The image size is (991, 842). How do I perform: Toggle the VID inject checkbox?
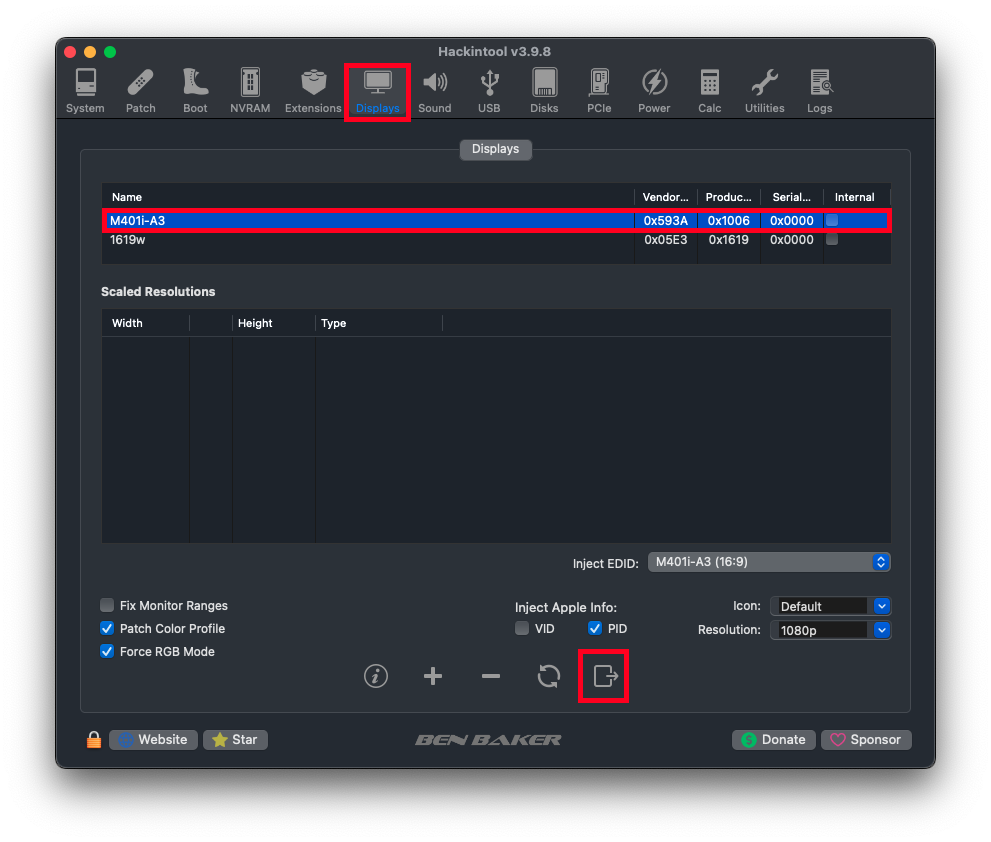tap(522, 629)
